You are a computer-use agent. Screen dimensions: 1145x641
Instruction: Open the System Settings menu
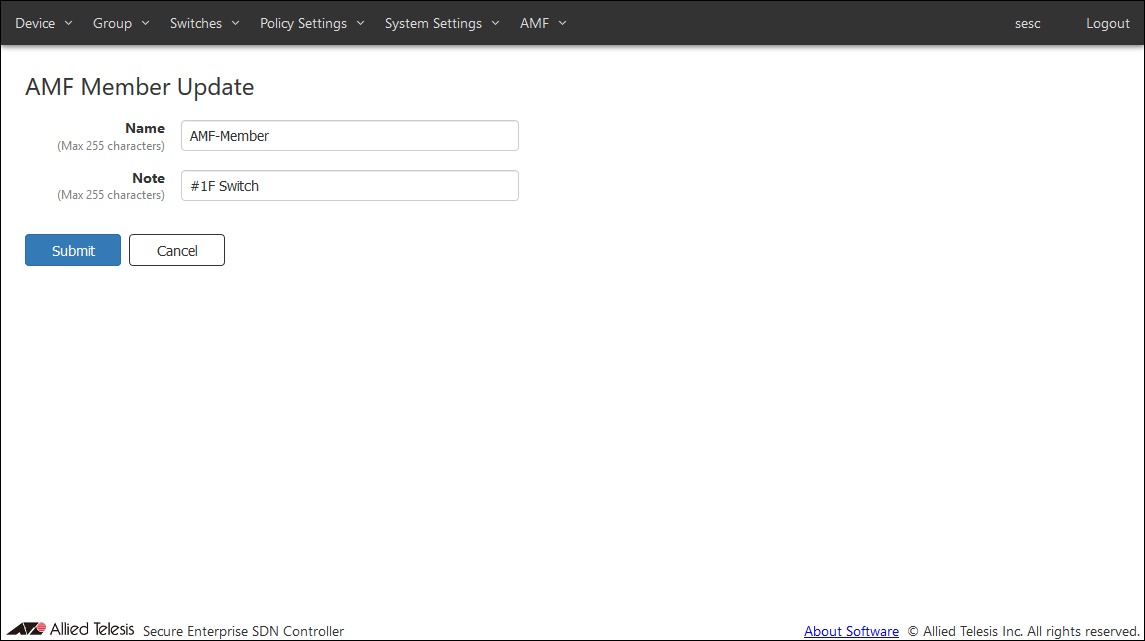(433, 23)
